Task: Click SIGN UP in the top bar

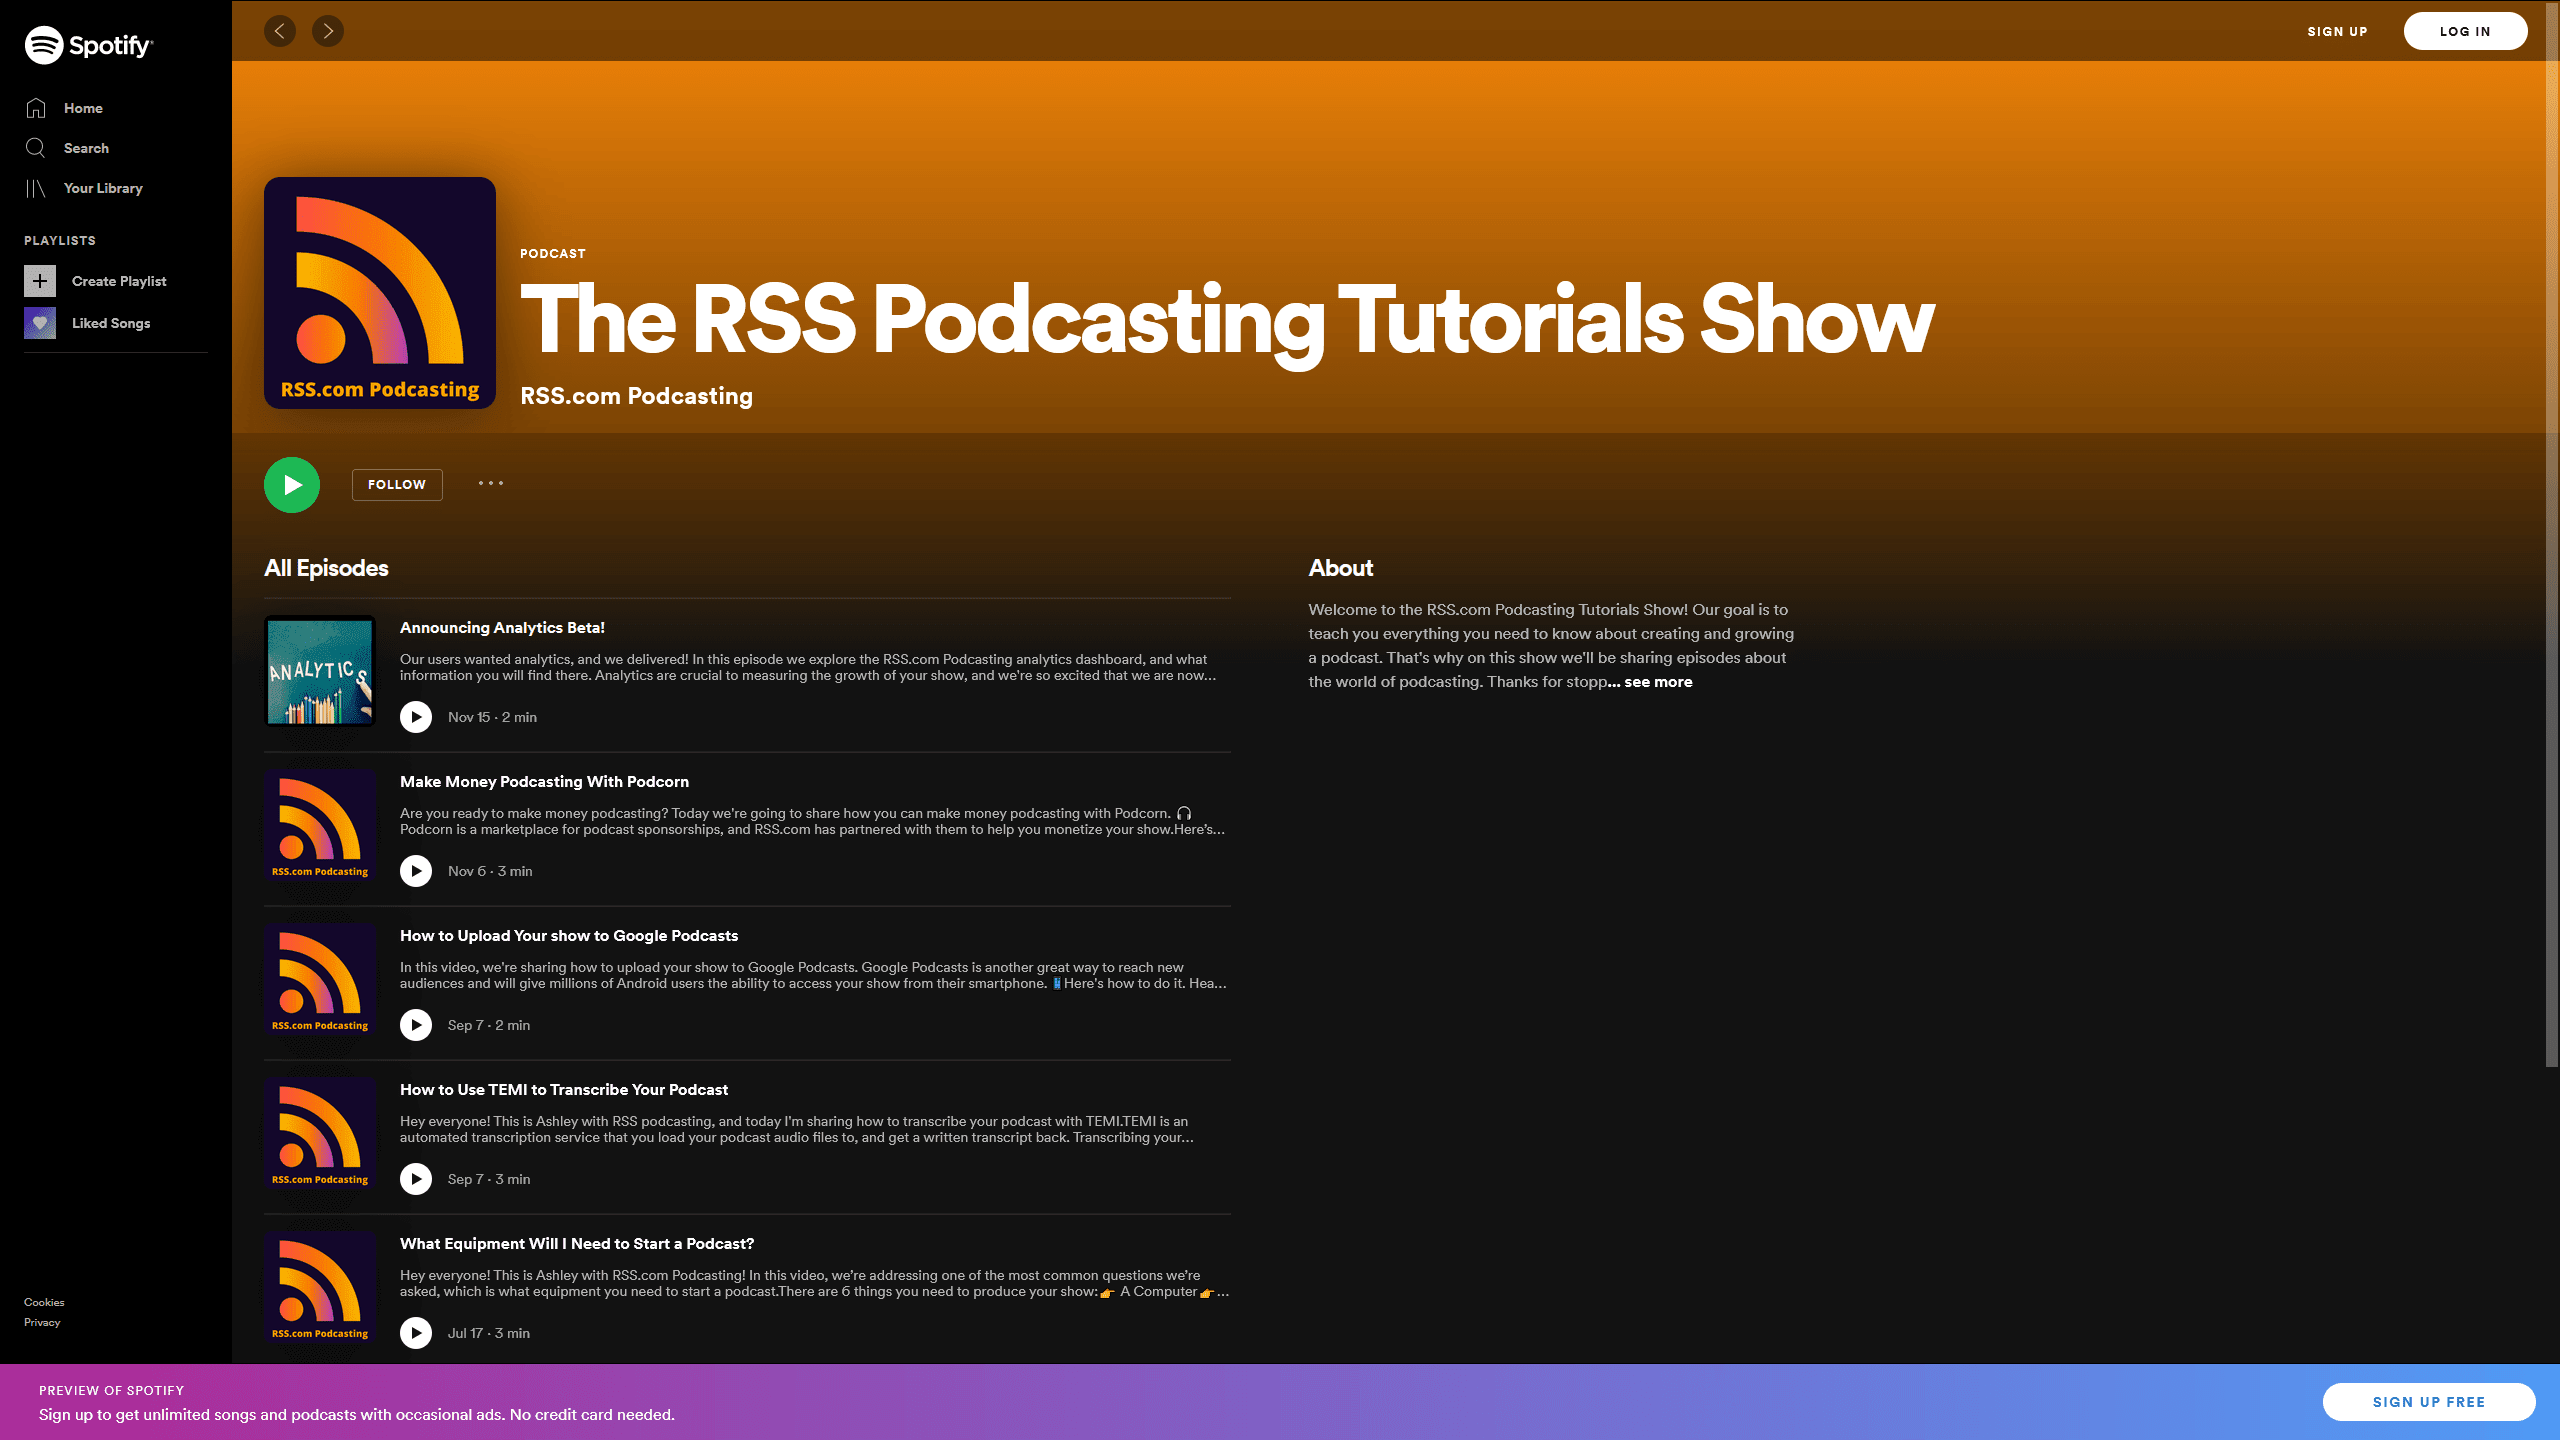Action: coord(2337,31)
